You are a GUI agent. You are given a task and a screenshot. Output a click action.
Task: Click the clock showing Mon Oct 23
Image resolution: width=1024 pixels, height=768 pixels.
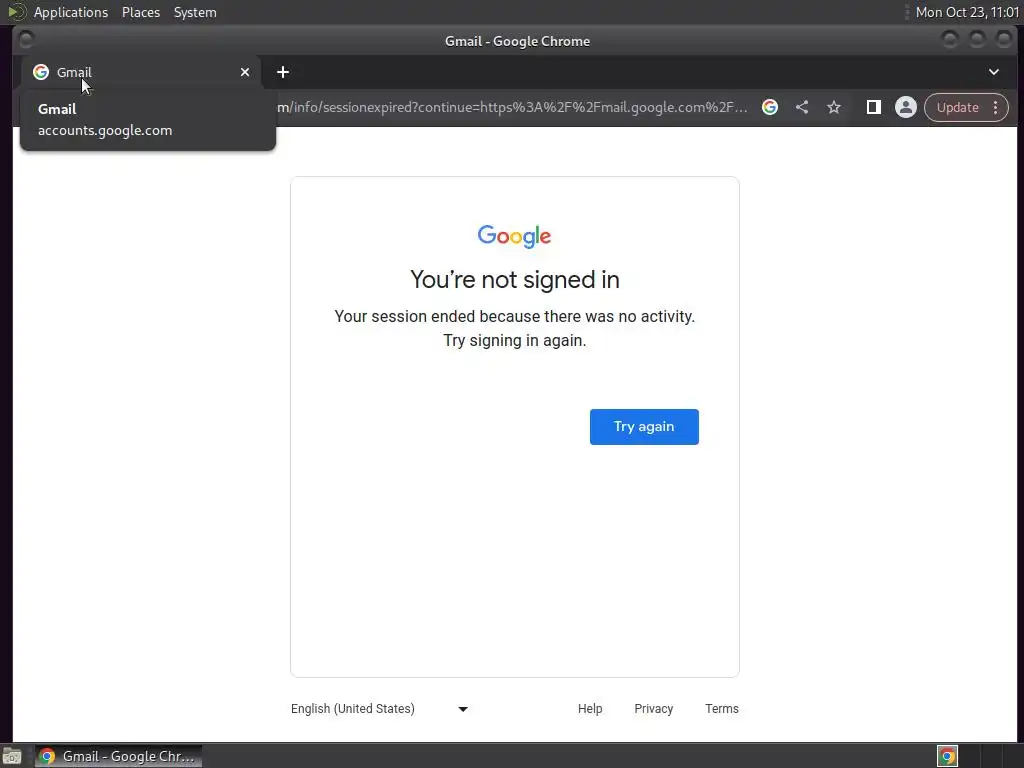967,12
